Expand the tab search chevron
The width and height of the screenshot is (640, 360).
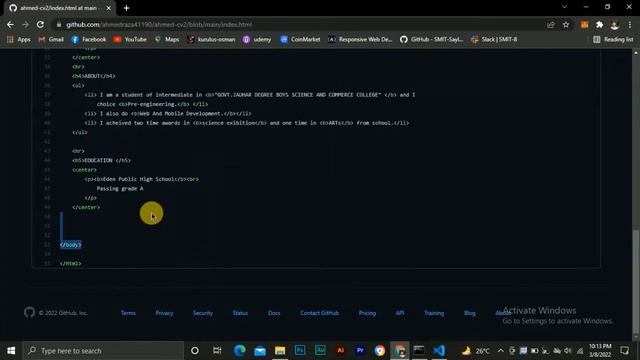pyautogui.click(x=564, y=7)
